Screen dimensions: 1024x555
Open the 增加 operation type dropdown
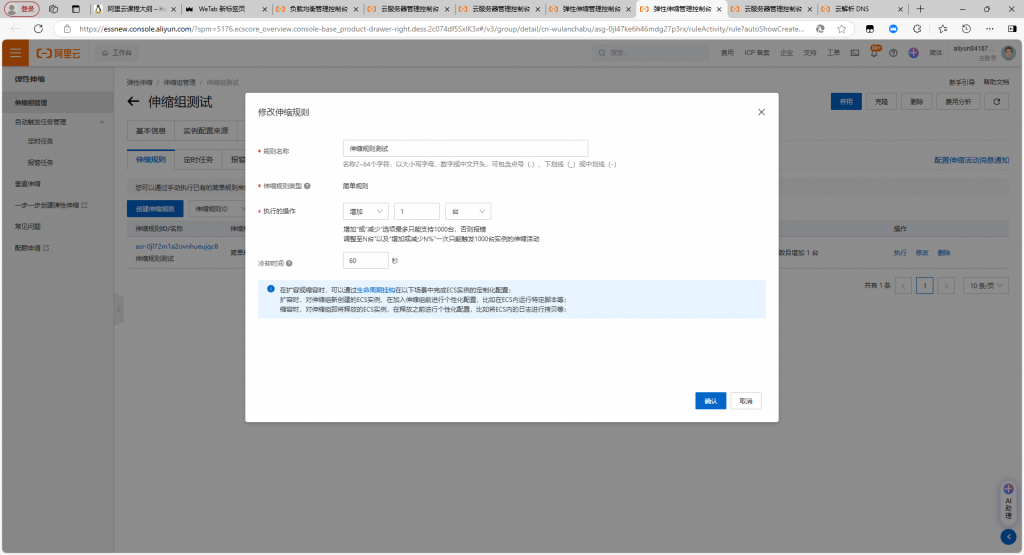[x=365, y=211]
